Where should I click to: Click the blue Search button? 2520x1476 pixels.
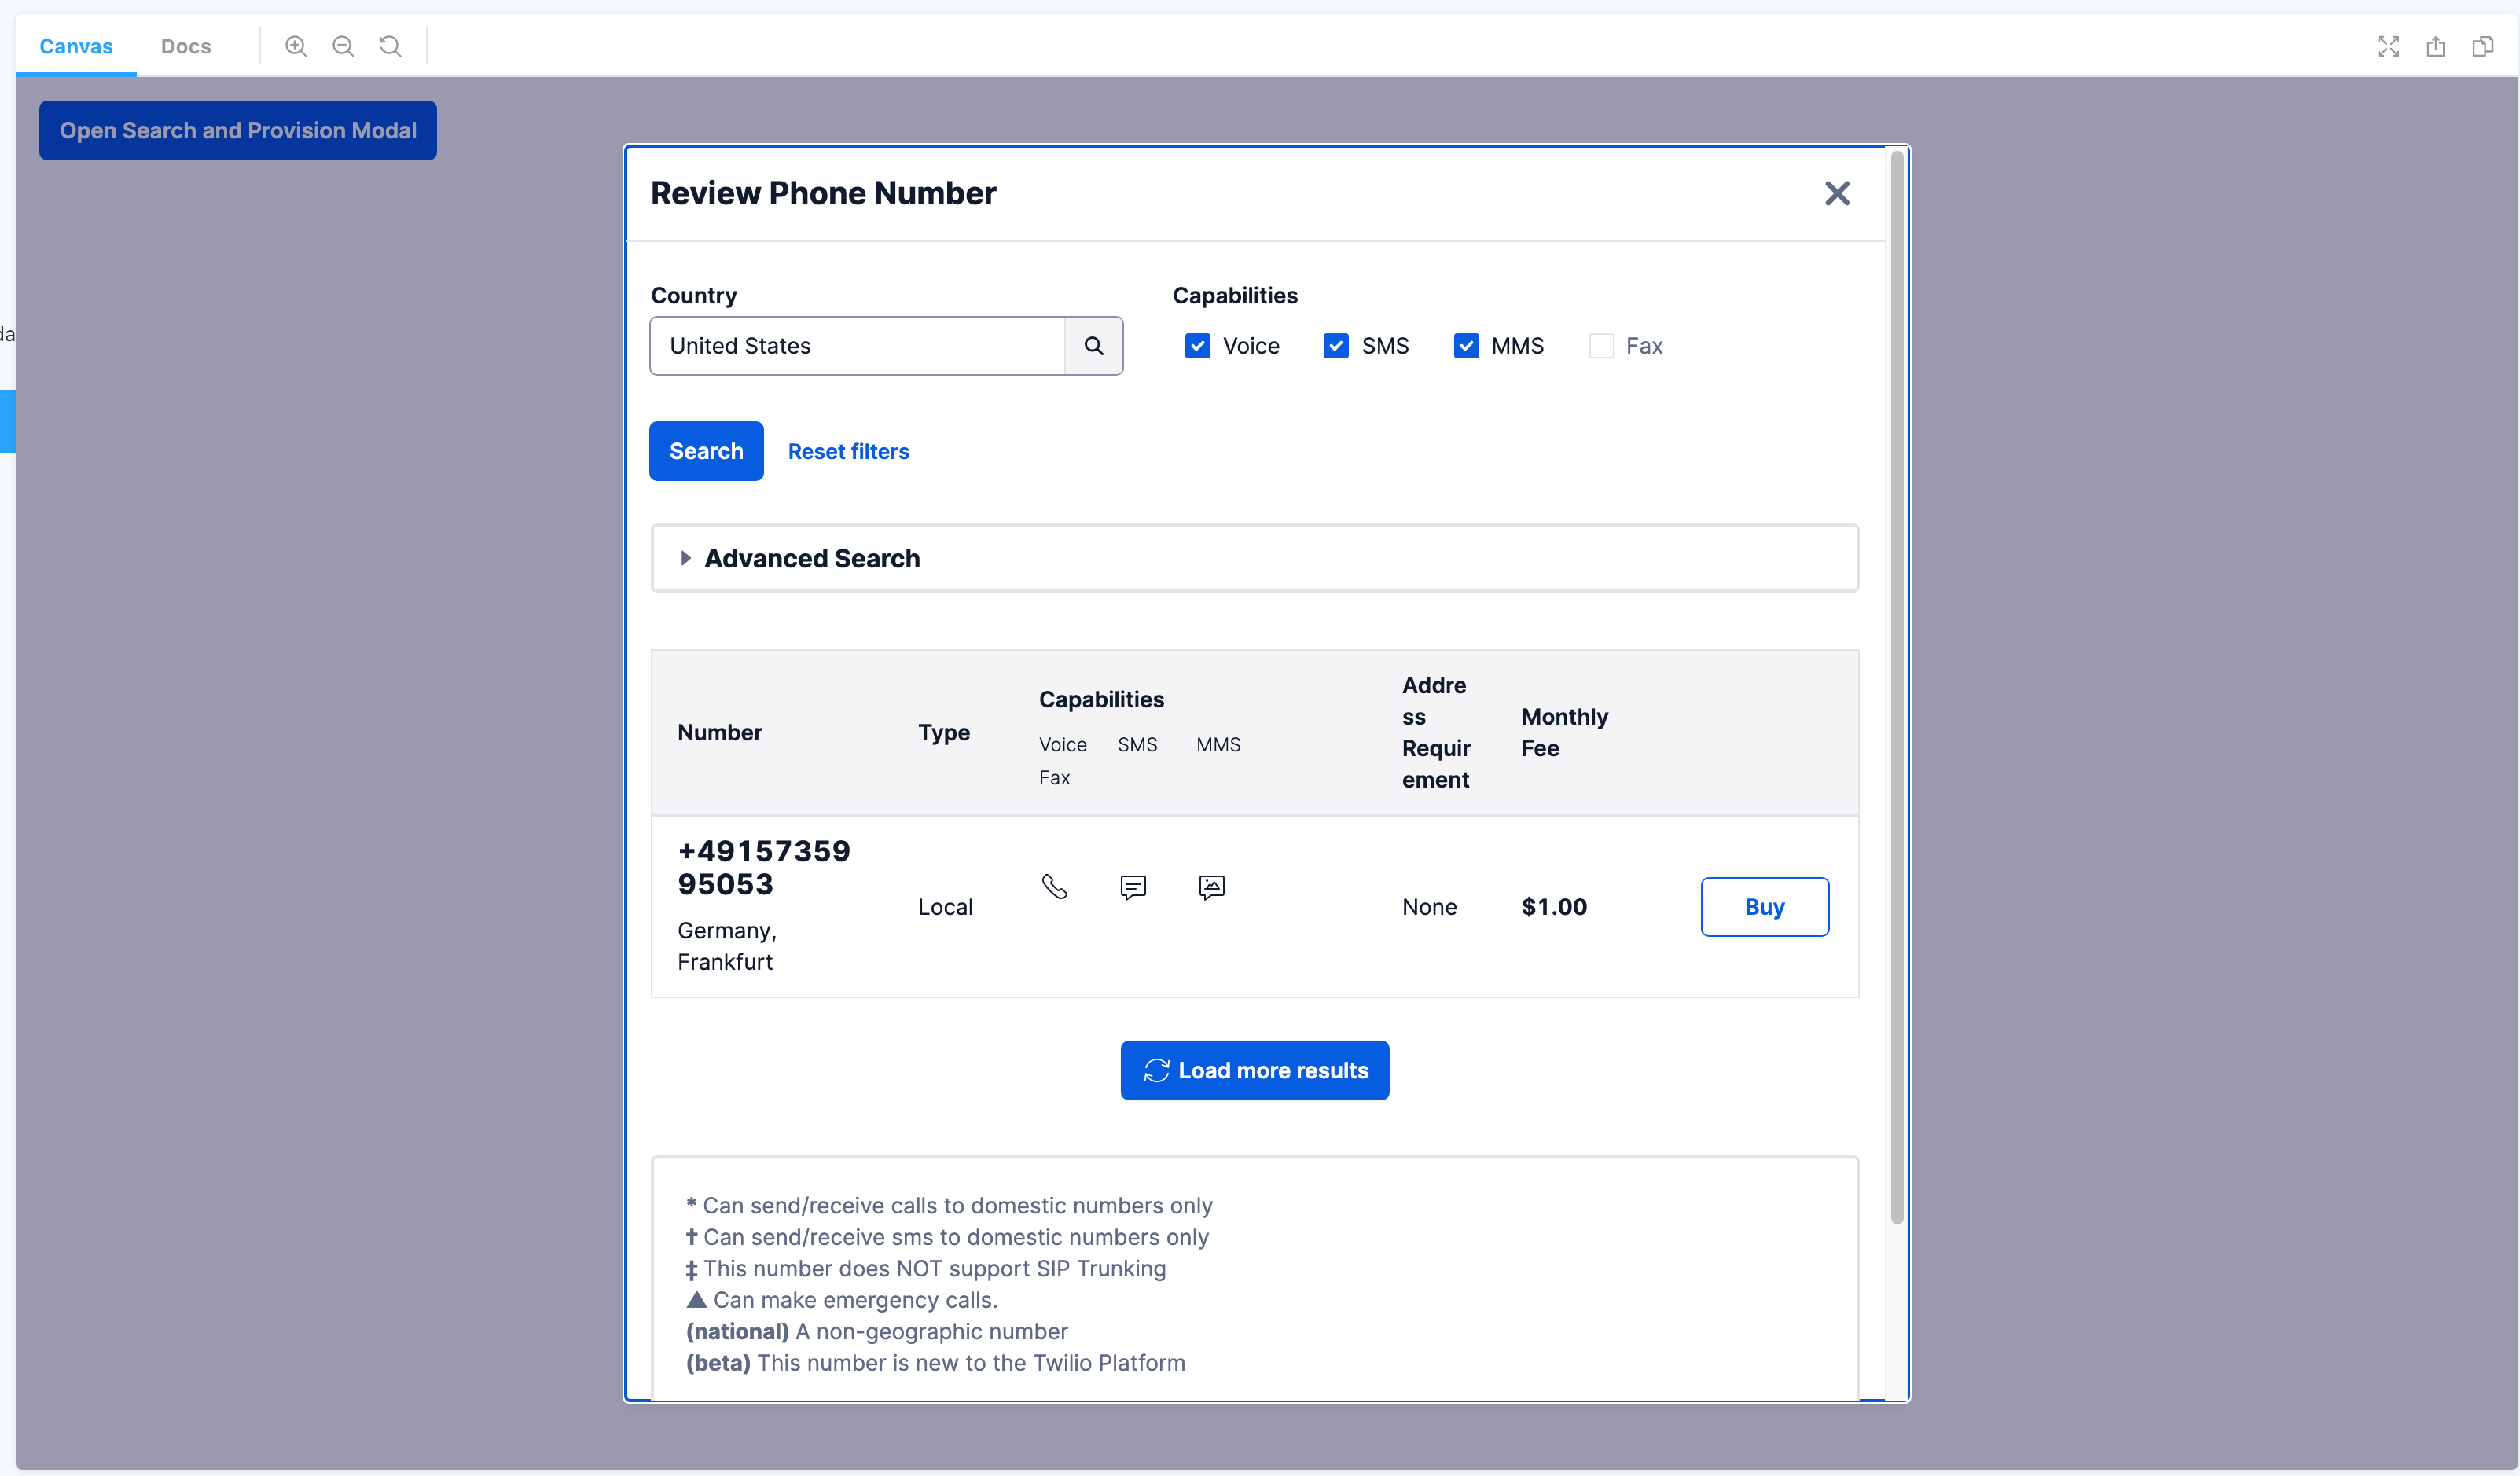pyautogui.click(x=706, y=451)
